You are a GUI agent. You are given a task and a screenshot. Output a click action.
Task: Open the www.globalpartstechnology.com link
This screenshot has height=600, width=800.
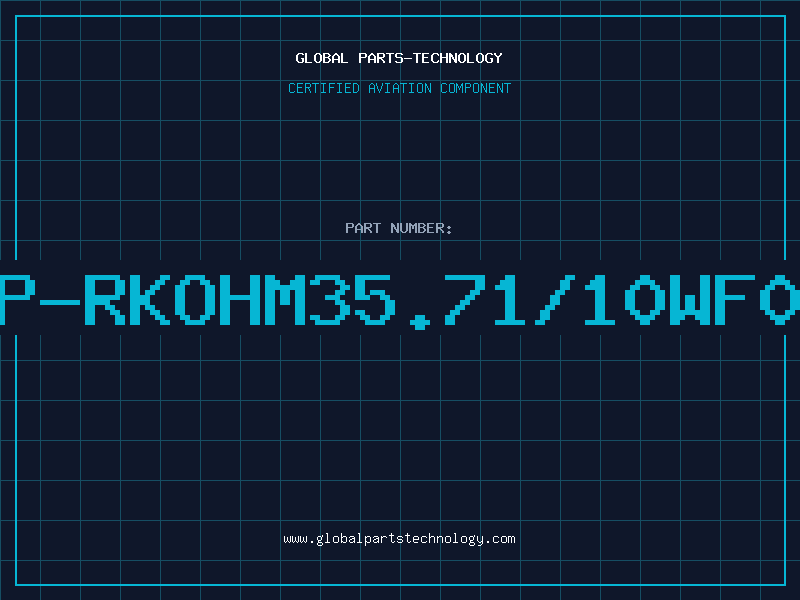(x=399, y=539)
